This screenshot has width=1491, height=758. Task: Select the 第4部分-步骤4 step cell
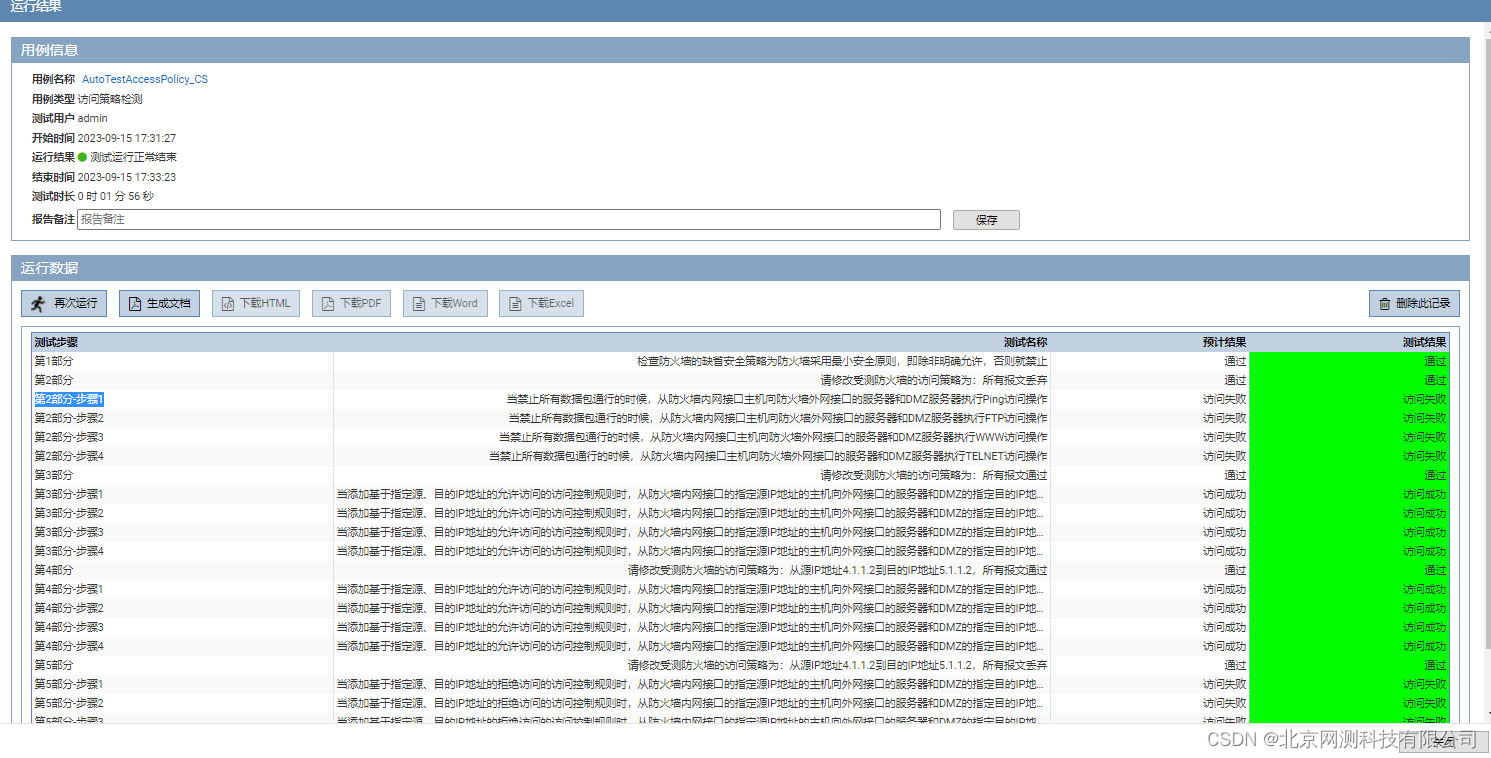182,646
